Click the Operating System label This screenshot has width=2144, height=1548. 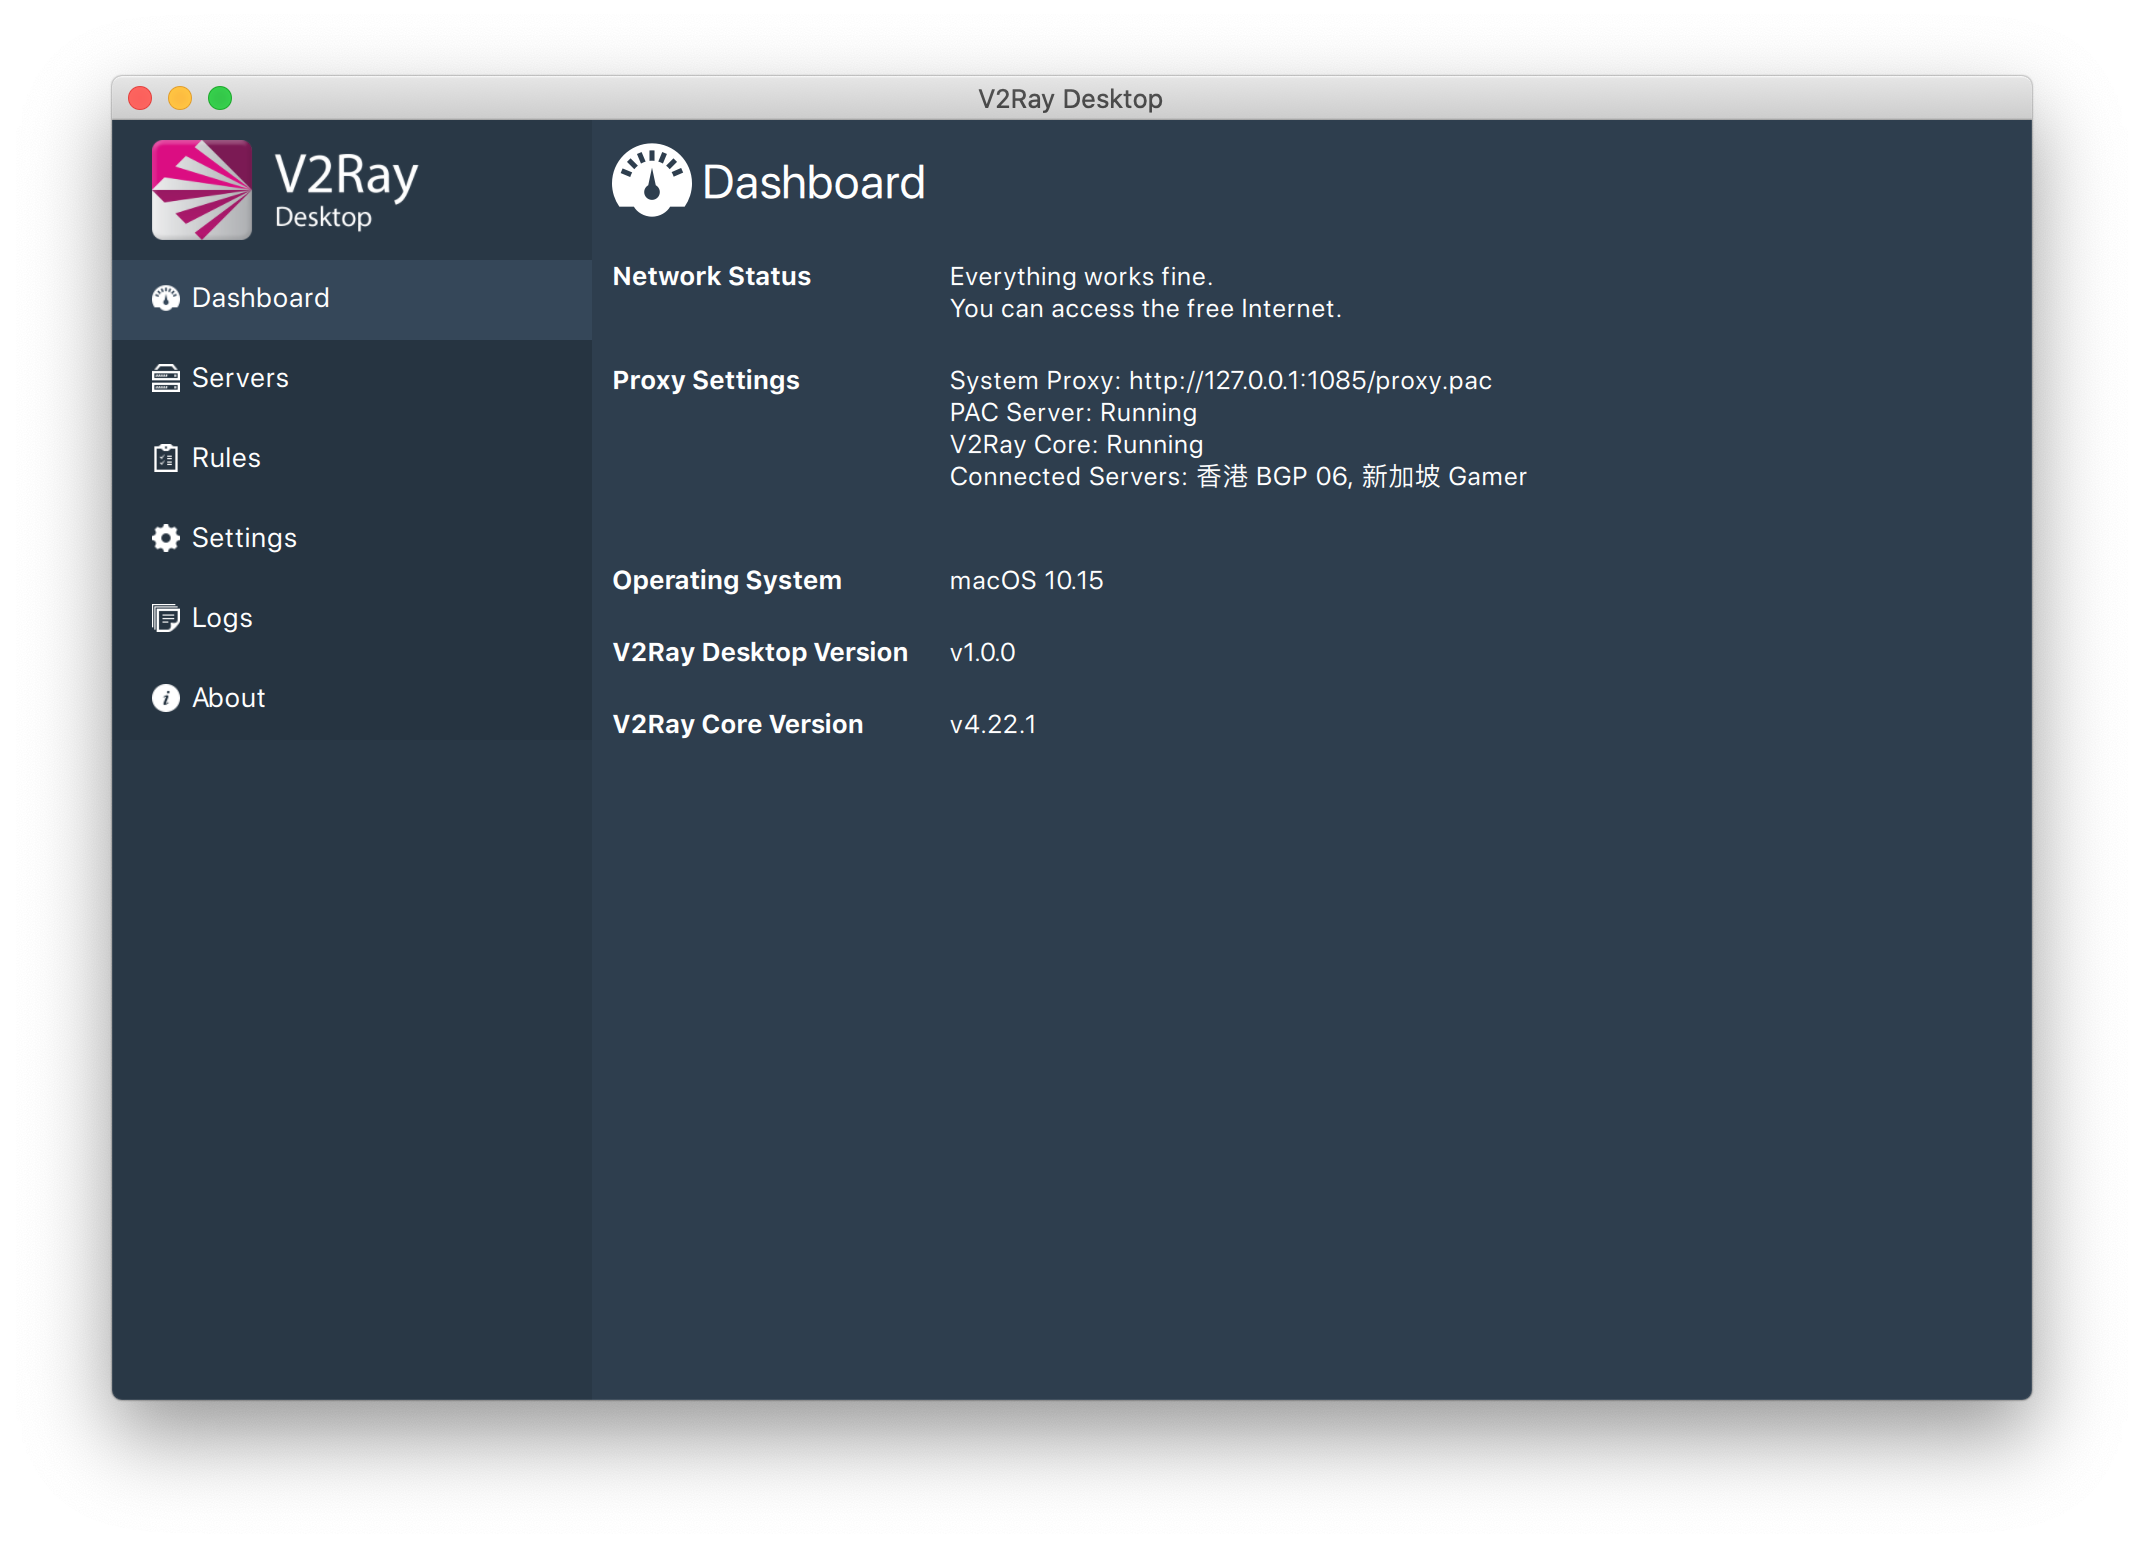726,580
